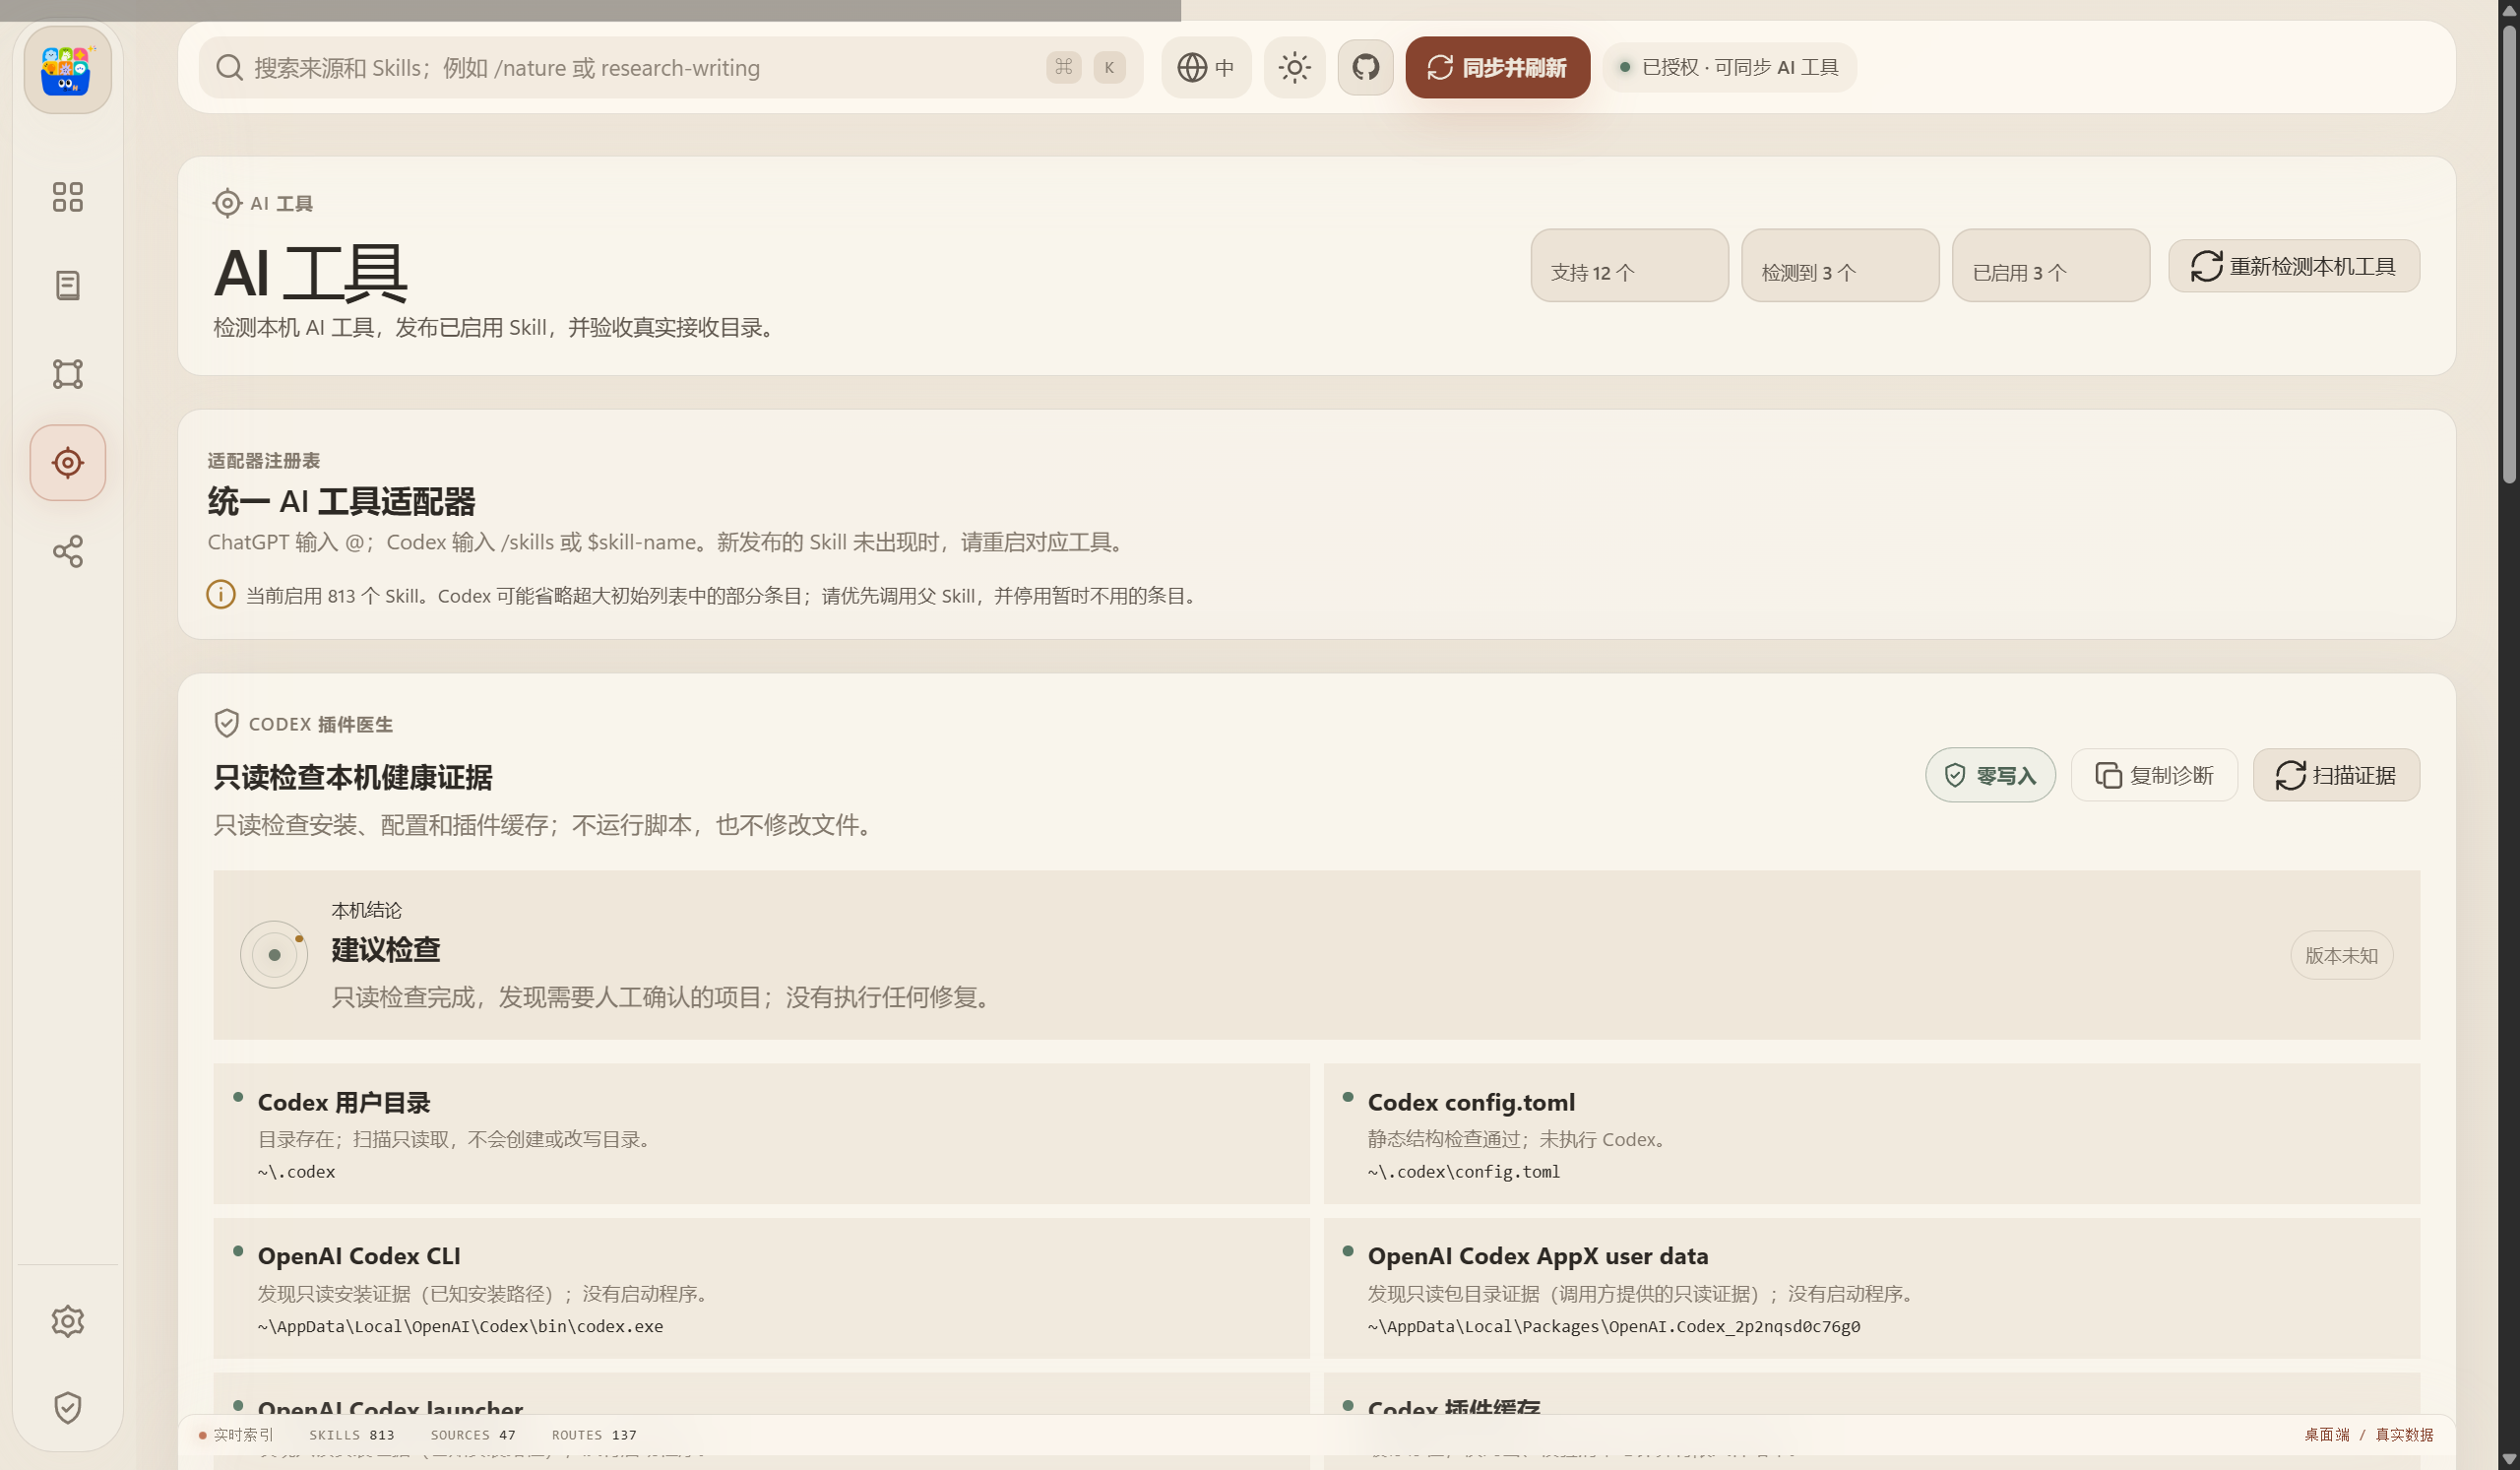
Task: Click 桌面端 label in status bar
Action: pos(2327,1435)
